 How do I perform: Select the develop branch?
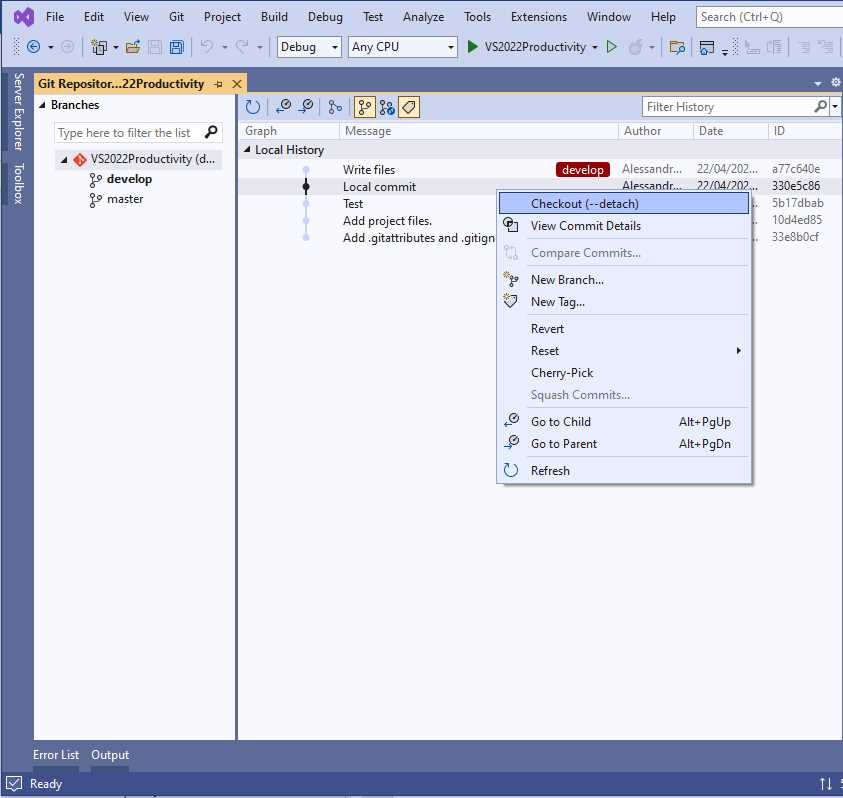pyautogui.click(x=129, y=179)
